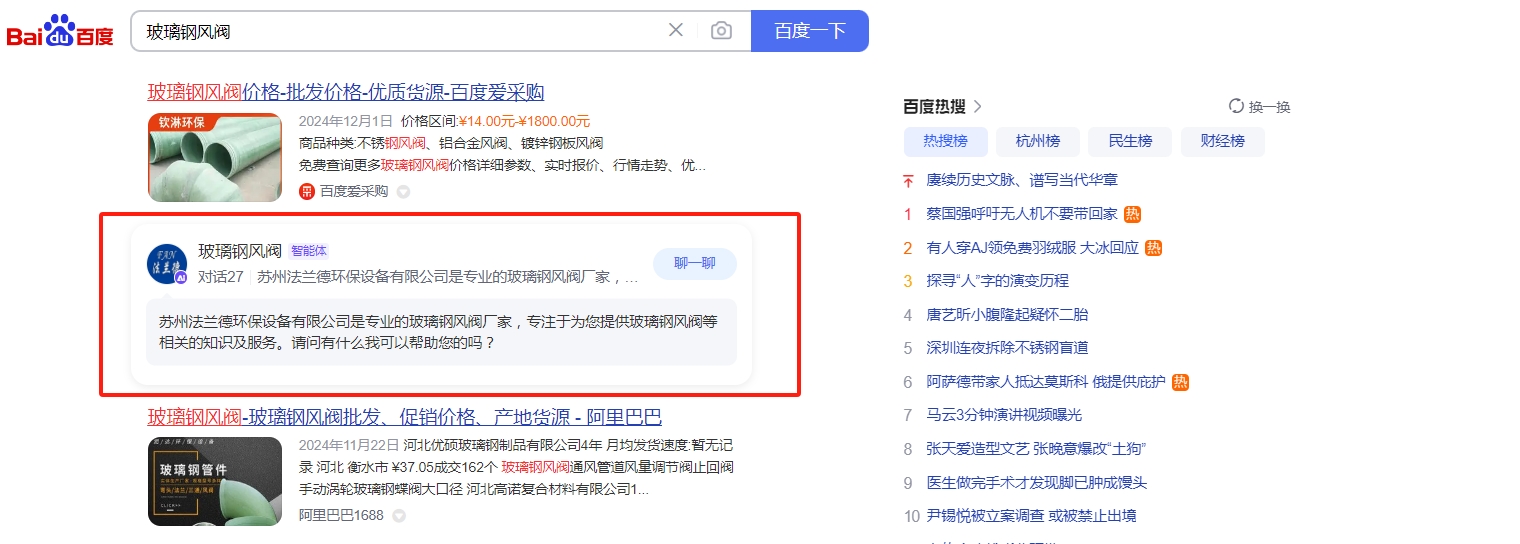Open hot topic 尹锡悦被立案调查 或被禁止出境
1520x544 pixels.
[x=1031, y=516]
